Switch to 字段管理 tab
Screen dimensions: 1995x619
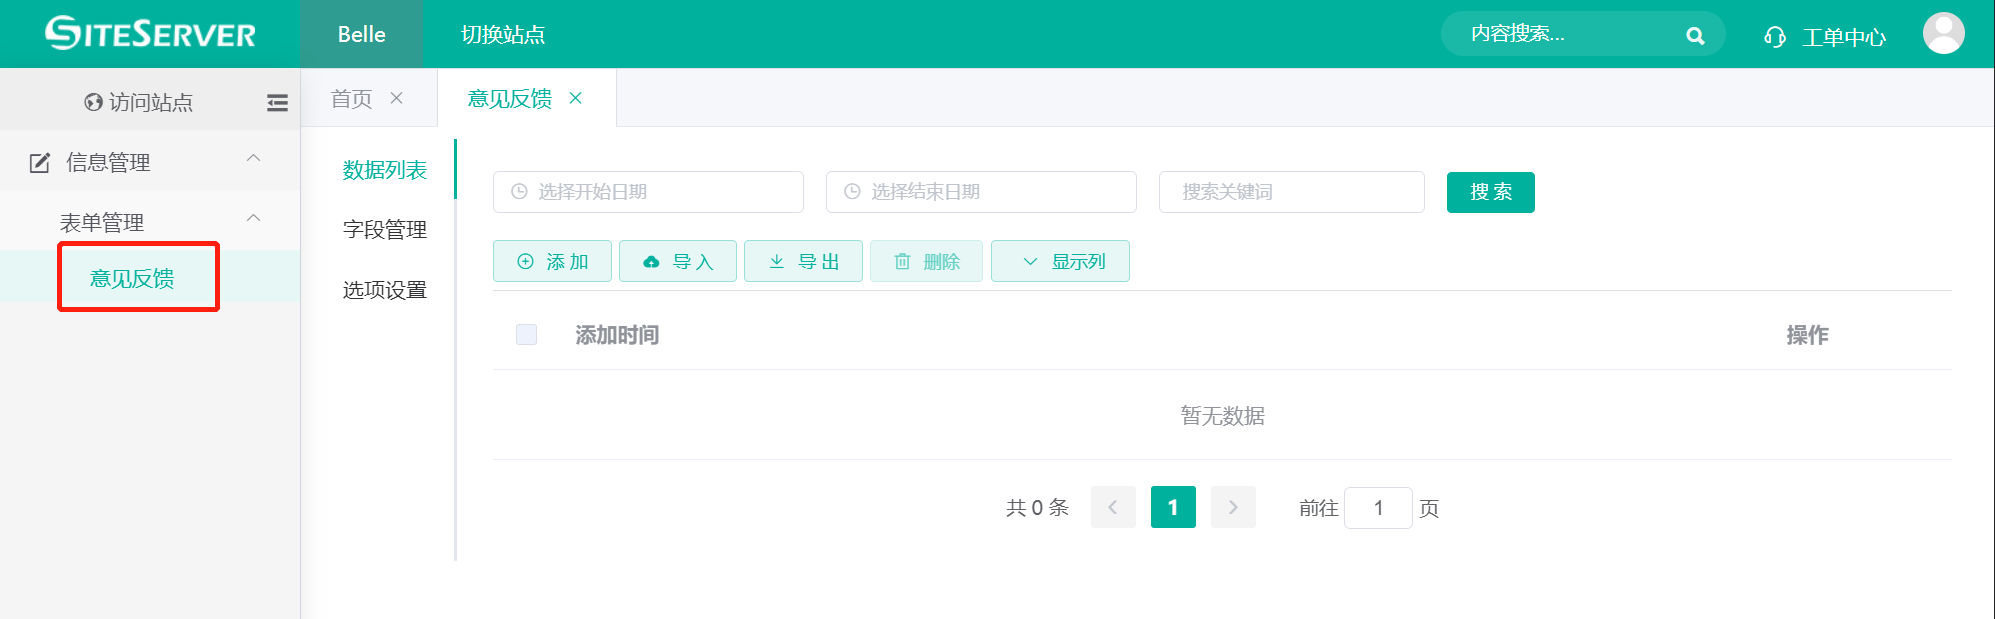pyautogui.click(x=385, y=230)
